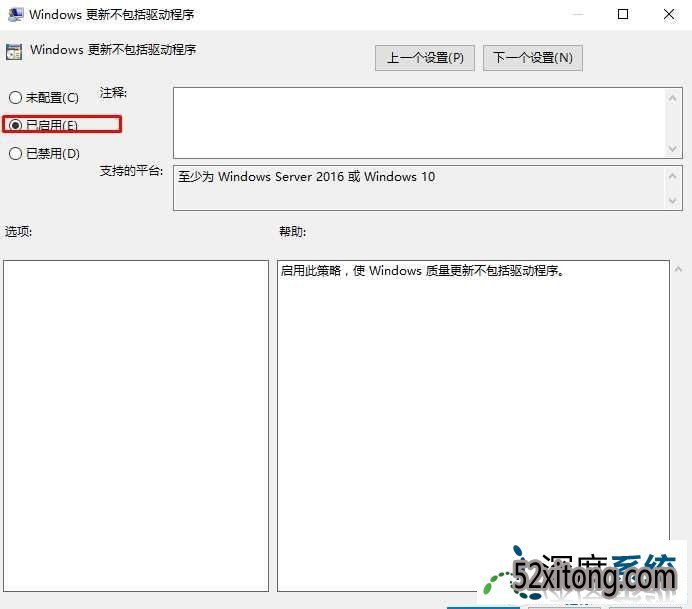
Task: Click the policy heading below title bar
Action: [x=113, y=49]
